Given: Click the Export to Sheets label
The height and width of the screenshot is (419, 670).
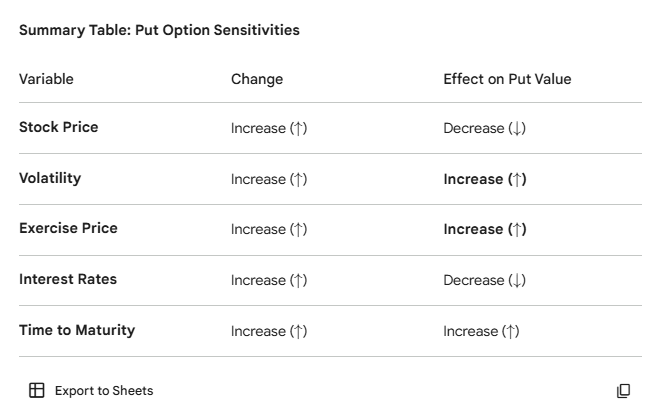Looking at the screenshot, I should [x=104, y=391].
